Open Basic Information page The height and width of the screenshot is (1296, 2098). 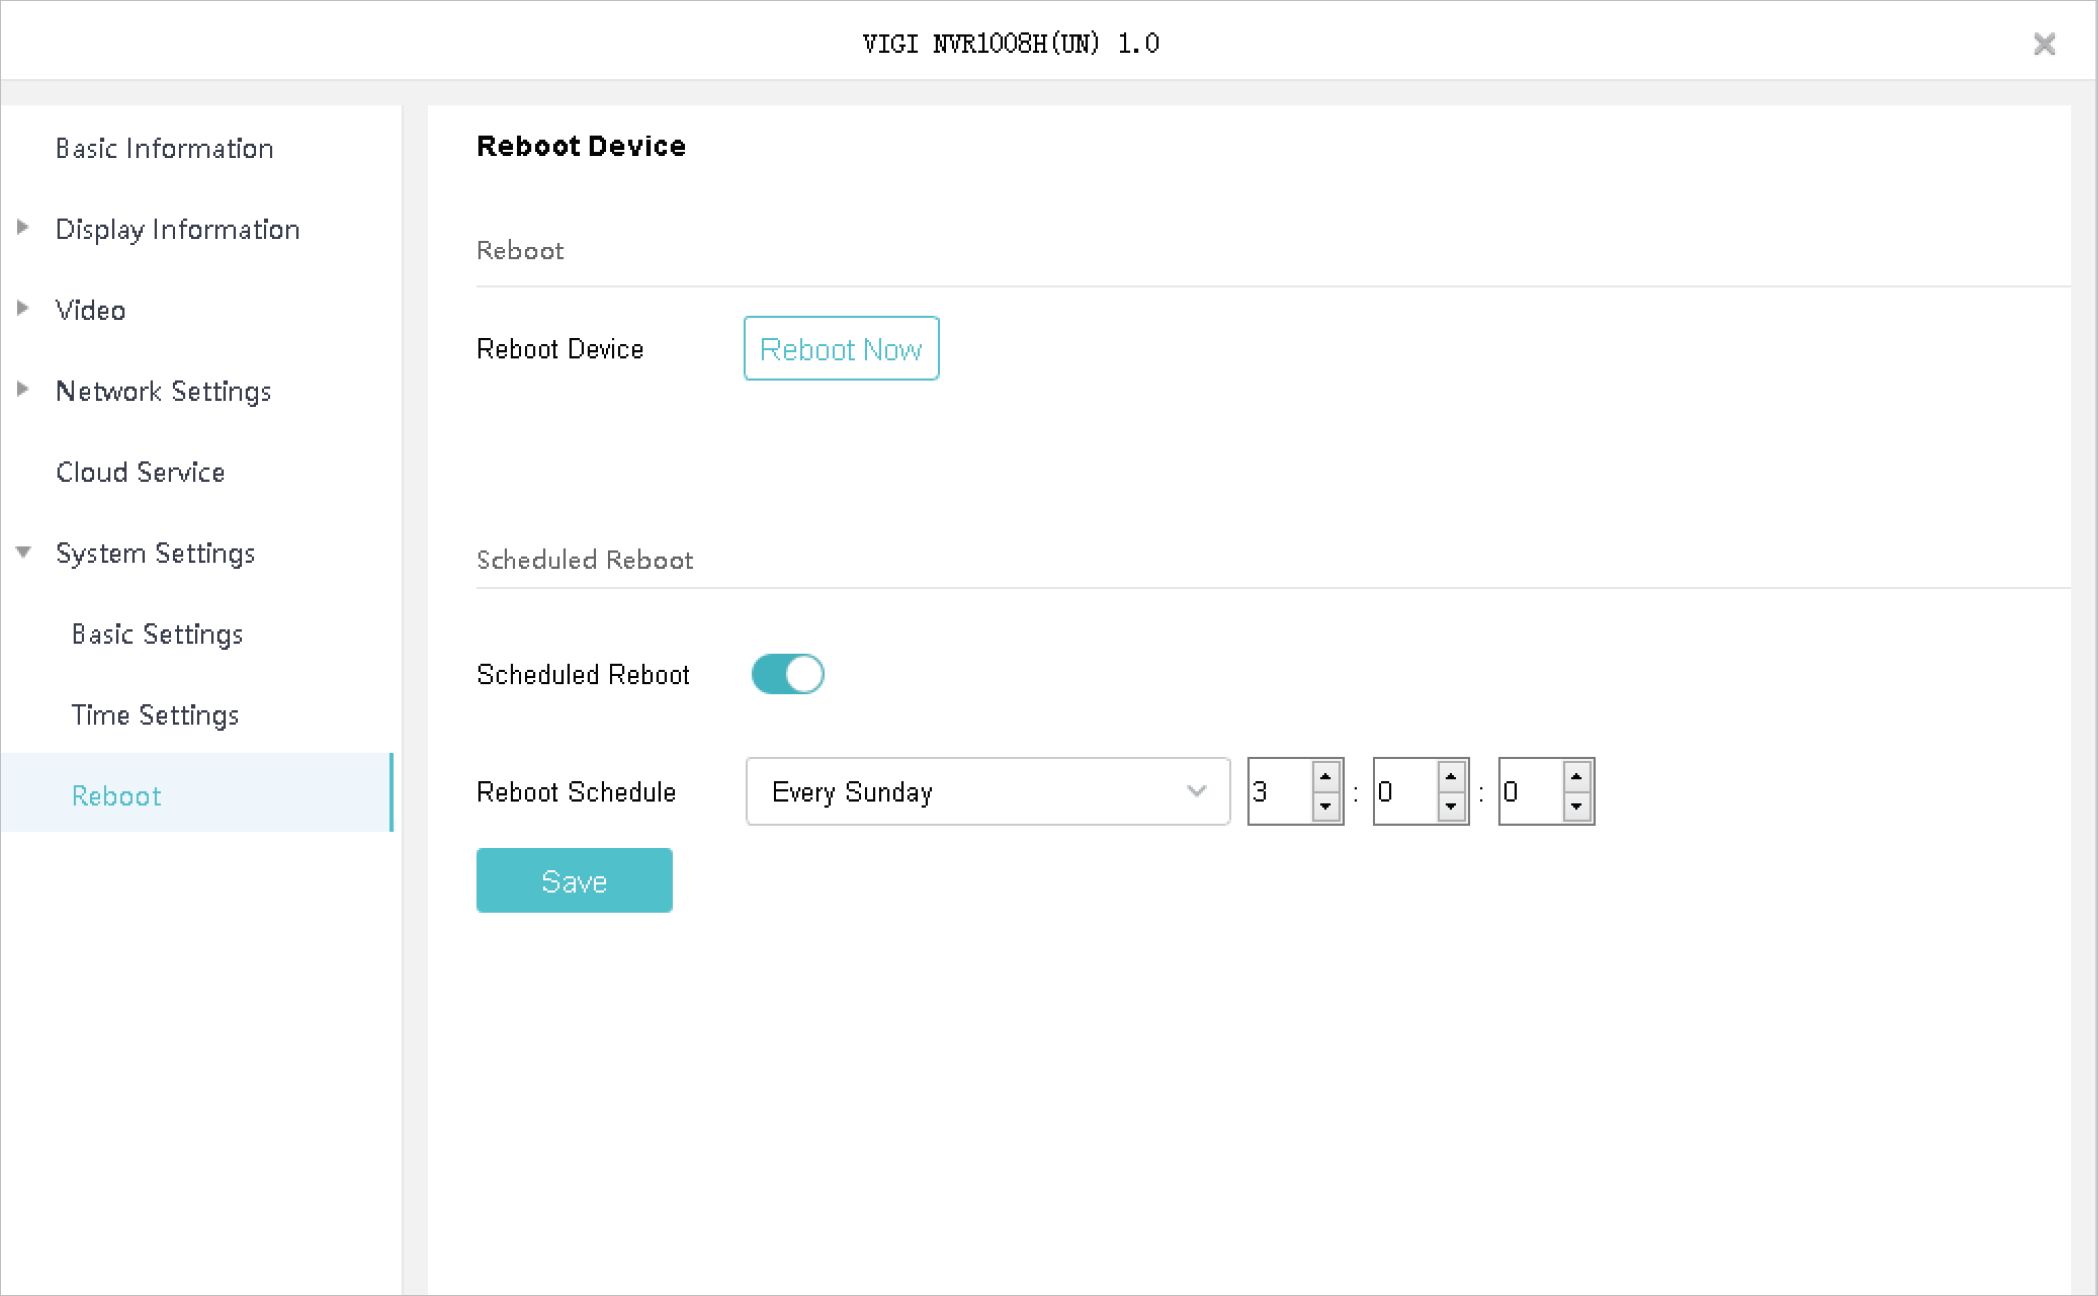pos(164,149)
